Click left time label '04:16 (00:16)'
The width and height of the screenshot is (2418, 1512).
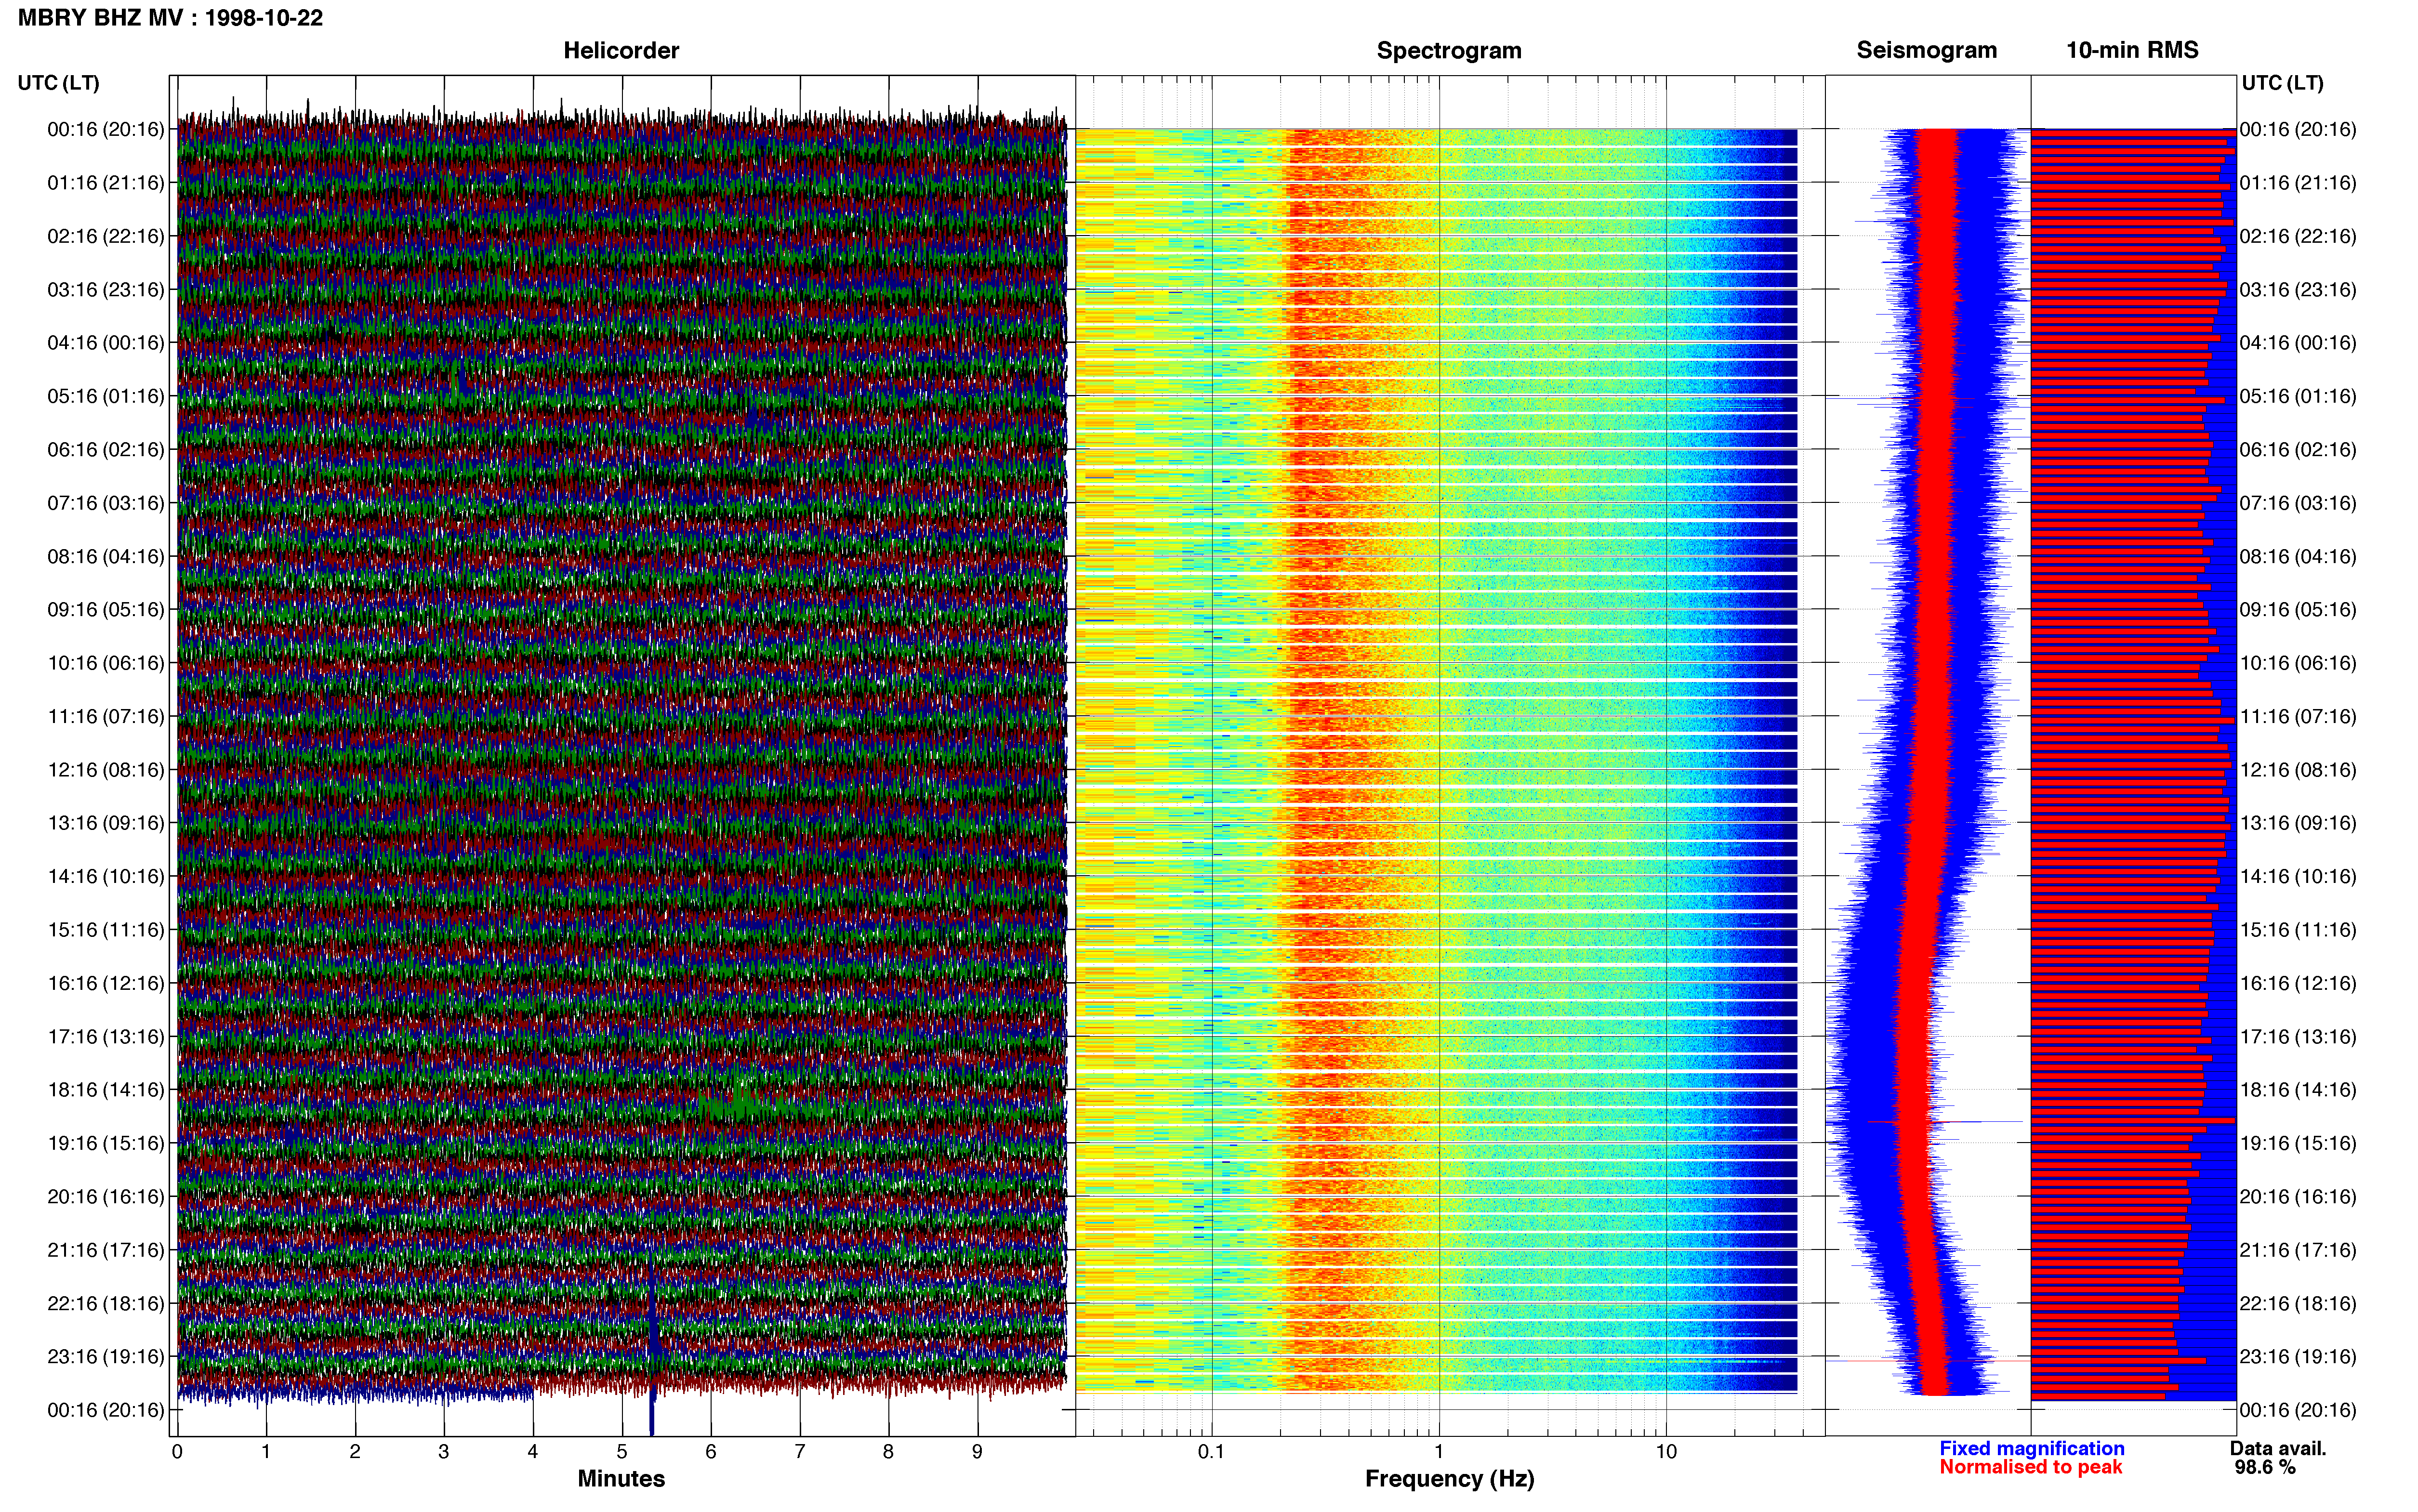point(106,343)
